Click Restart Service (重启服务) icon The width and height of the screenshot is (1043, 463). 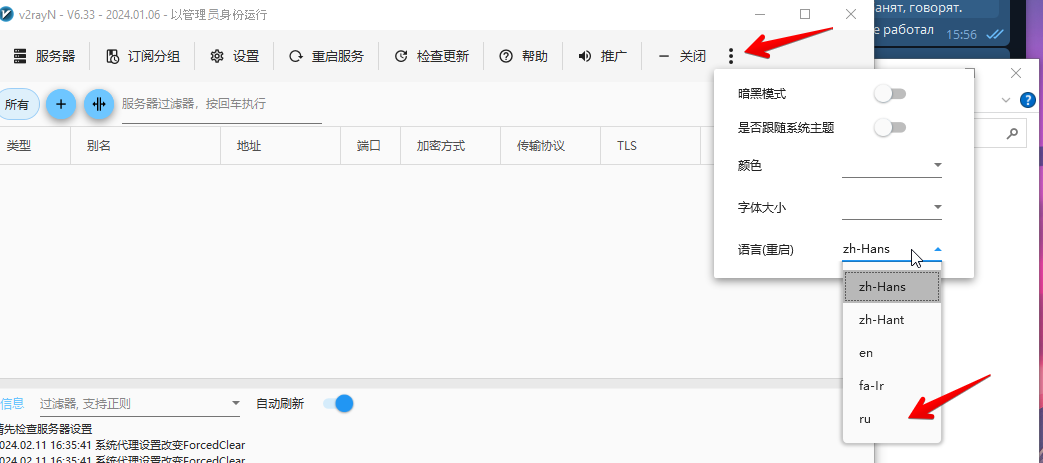pyautogui.click(x=296, y=56)
